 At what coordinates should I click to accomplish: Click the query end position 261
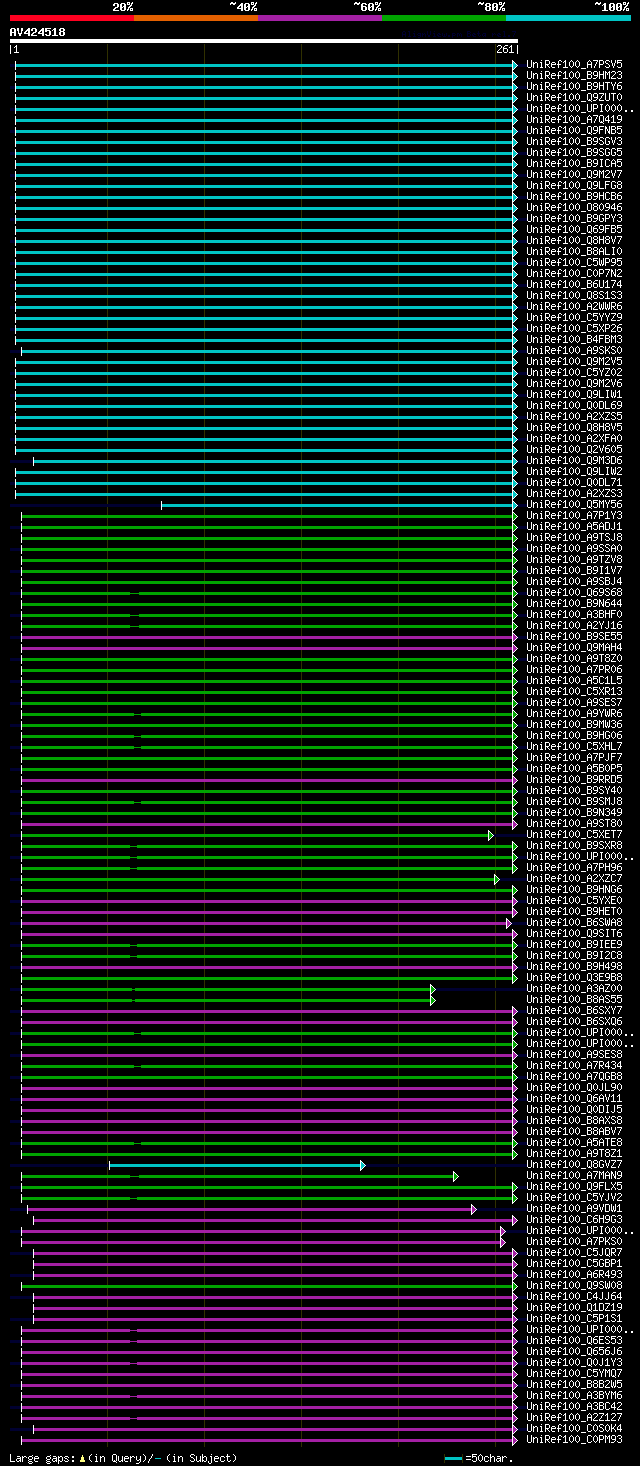pyautogui.click(x=505, y=49)
